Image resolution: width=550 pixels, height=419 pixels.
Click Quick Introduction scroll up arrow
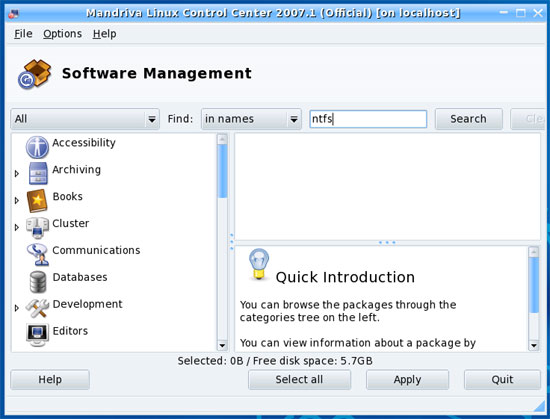tap(534, 252)
